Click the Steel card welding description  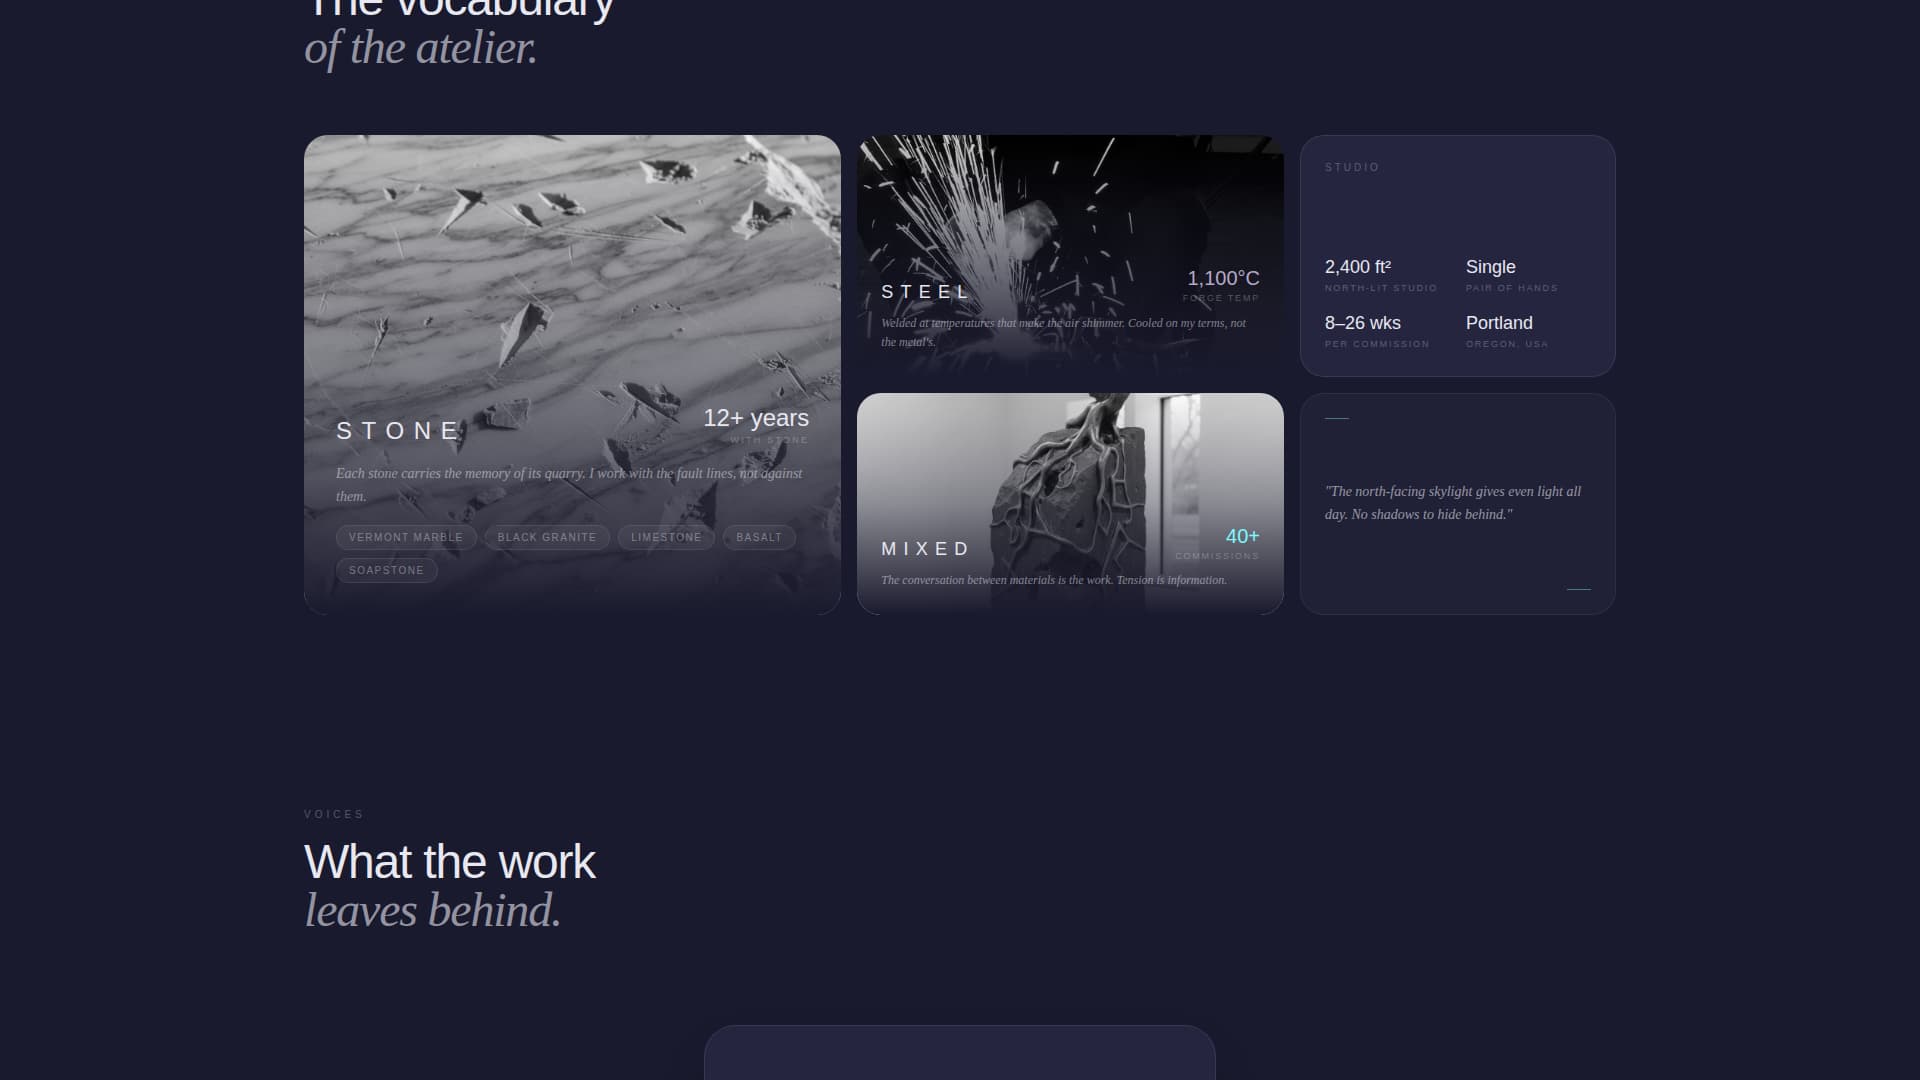pos(1063,332)
